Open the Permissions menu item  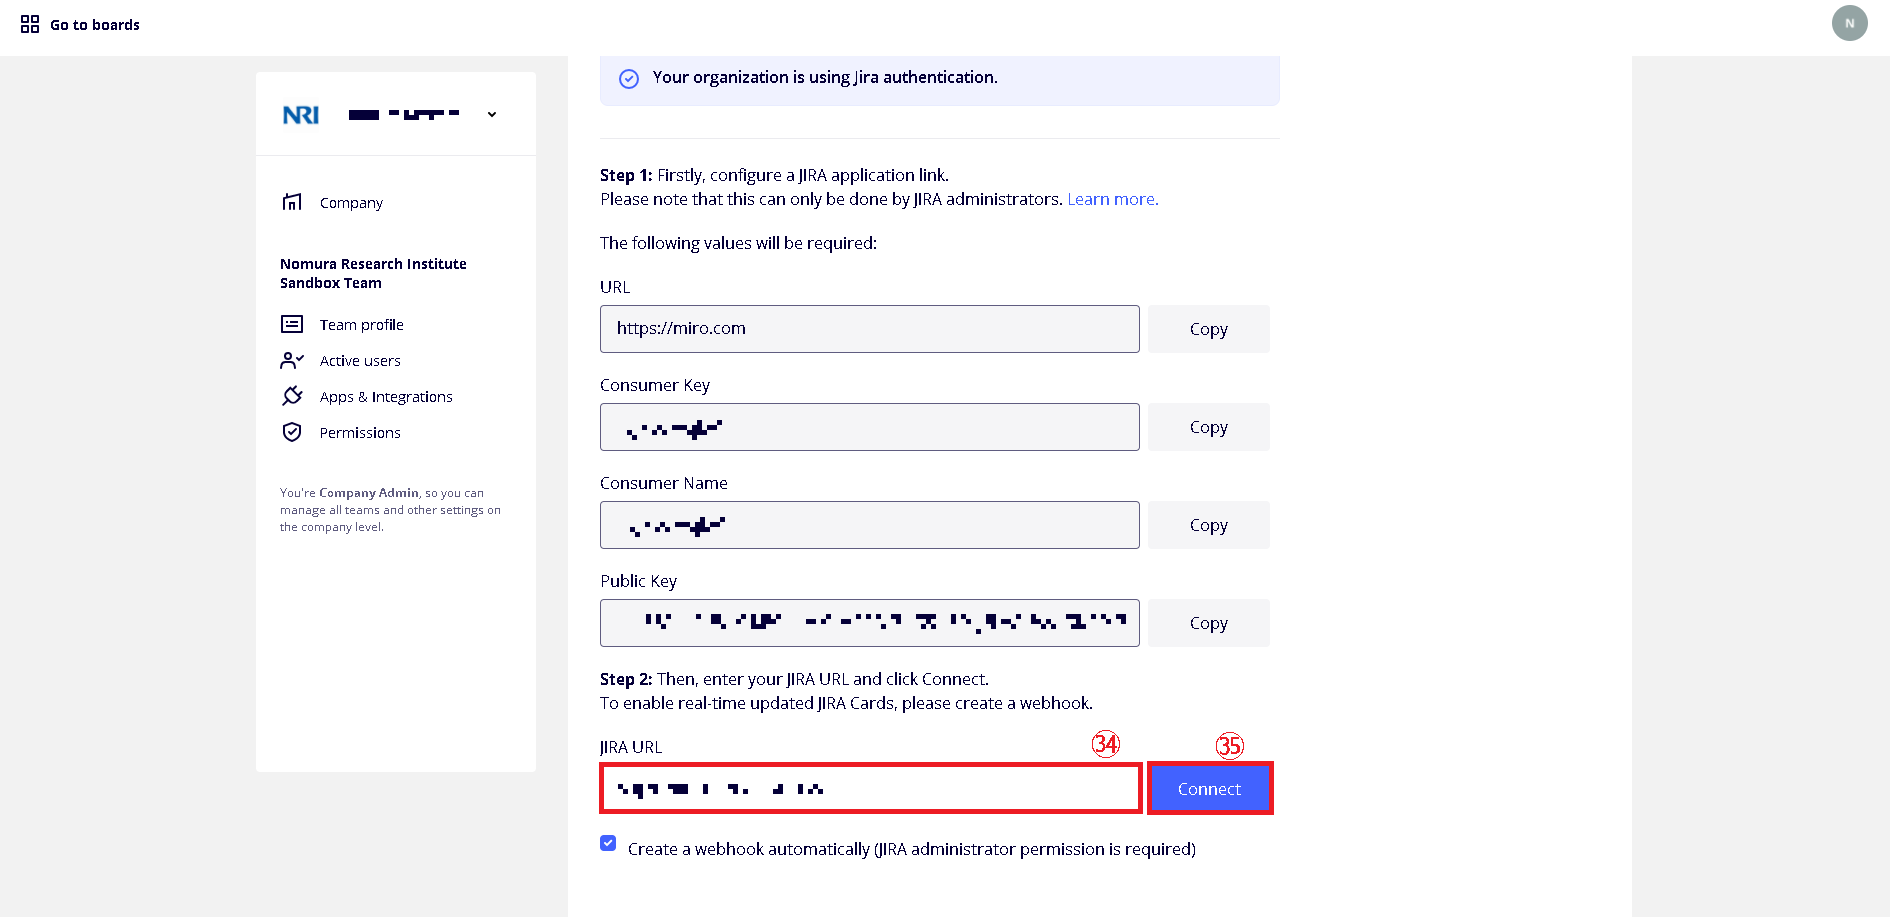tap(360, 433)
